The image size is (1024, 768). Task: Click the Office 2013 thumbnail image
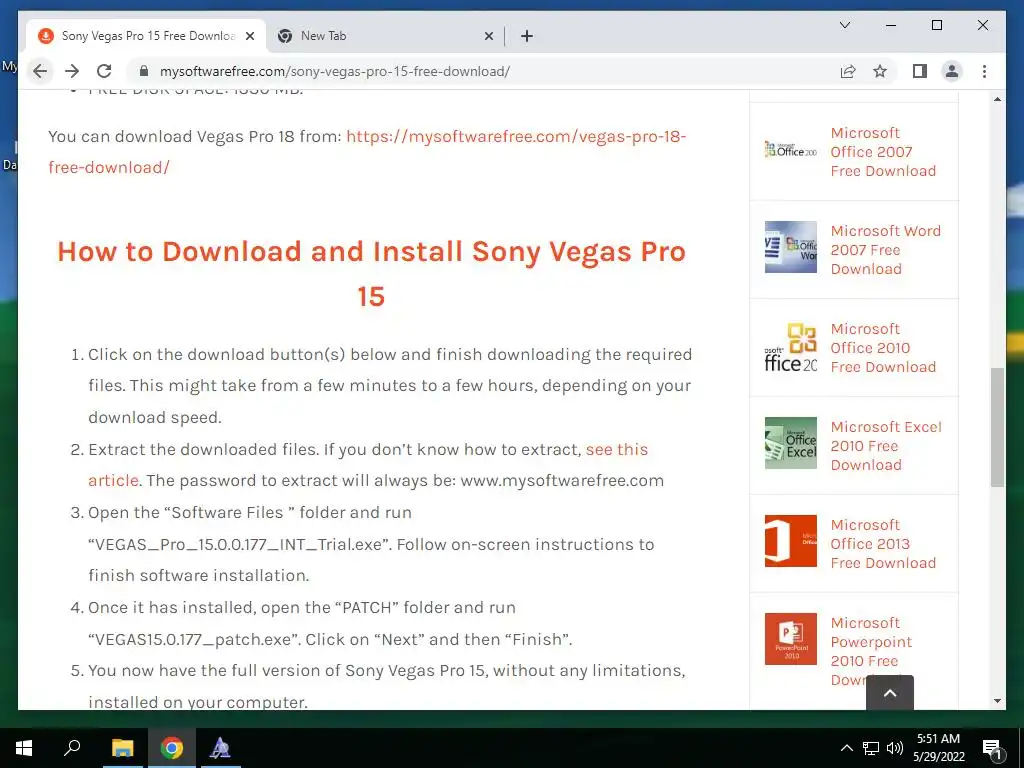pos(791,541)
